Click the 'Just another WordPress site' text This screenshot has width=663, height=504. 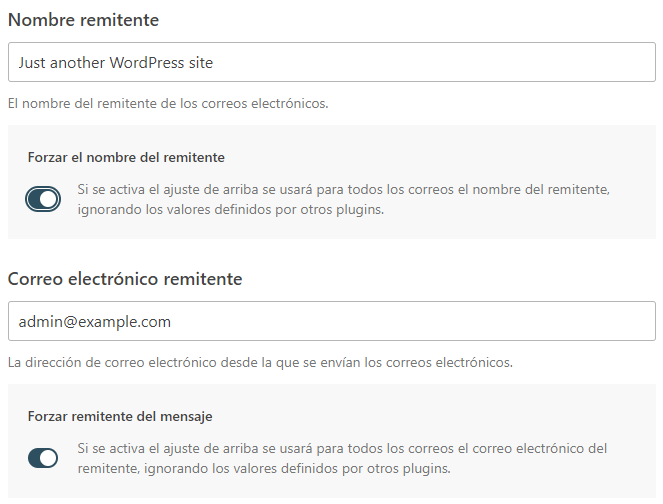116,62
